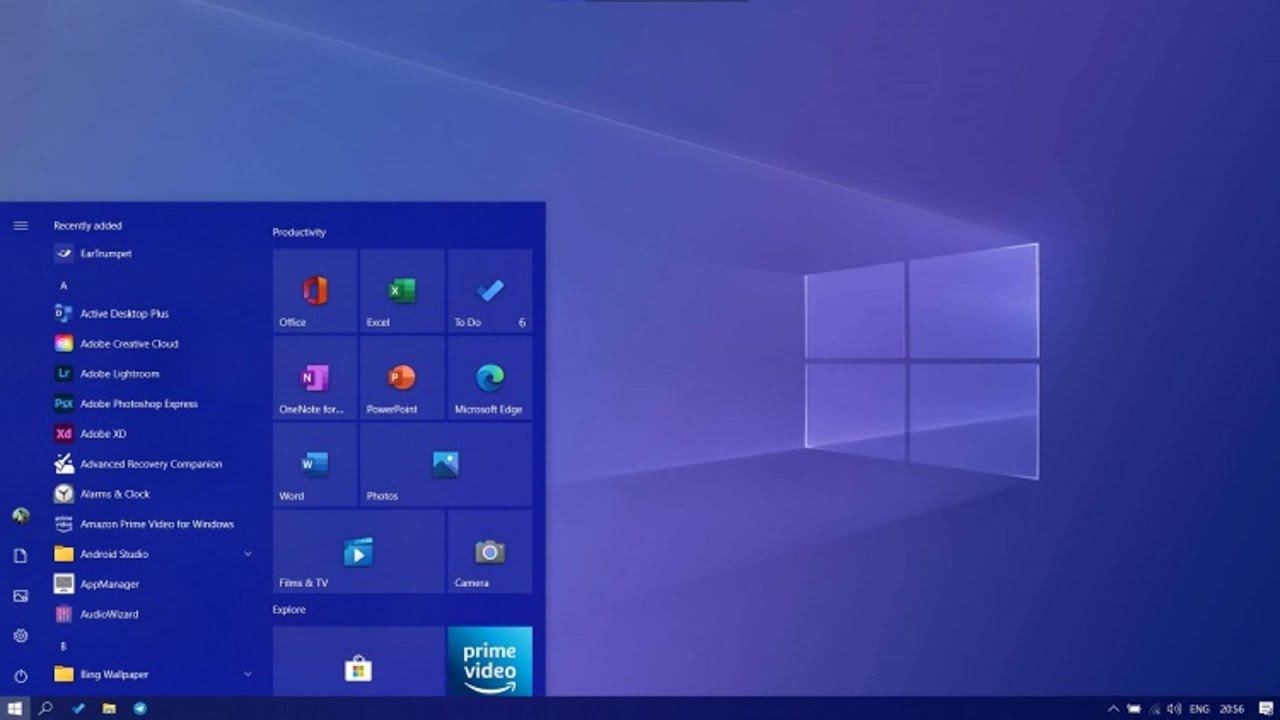Open user account picture in Start

pyautogui.click(x=20, y=516)
